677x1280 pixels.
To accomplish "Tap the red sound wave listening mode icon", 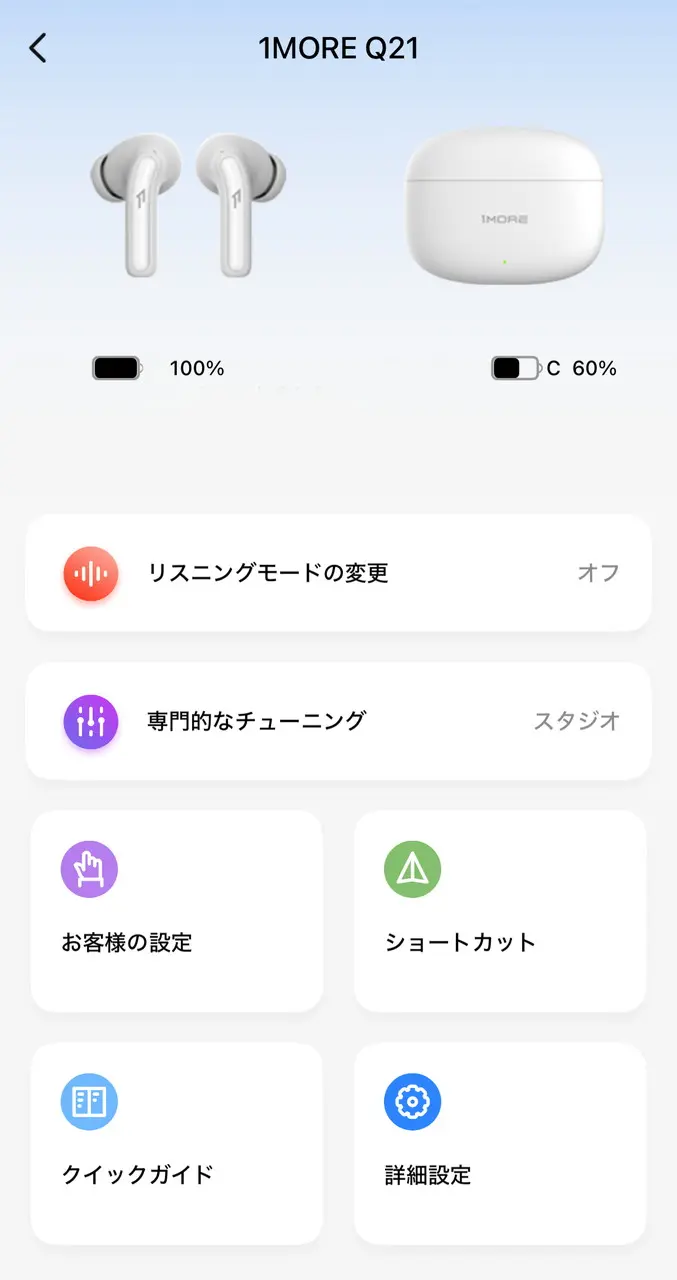I will point(90,573).
